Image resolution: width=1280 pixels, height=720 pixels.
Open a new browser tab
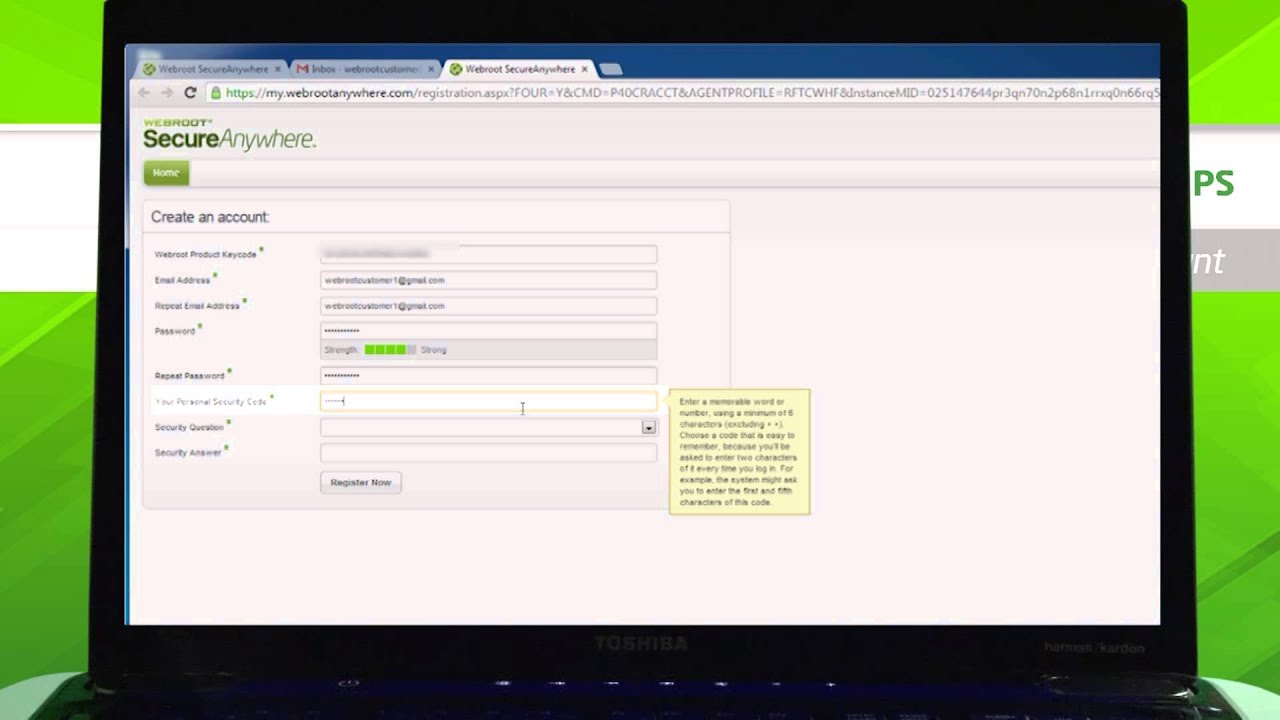[611, 69]
